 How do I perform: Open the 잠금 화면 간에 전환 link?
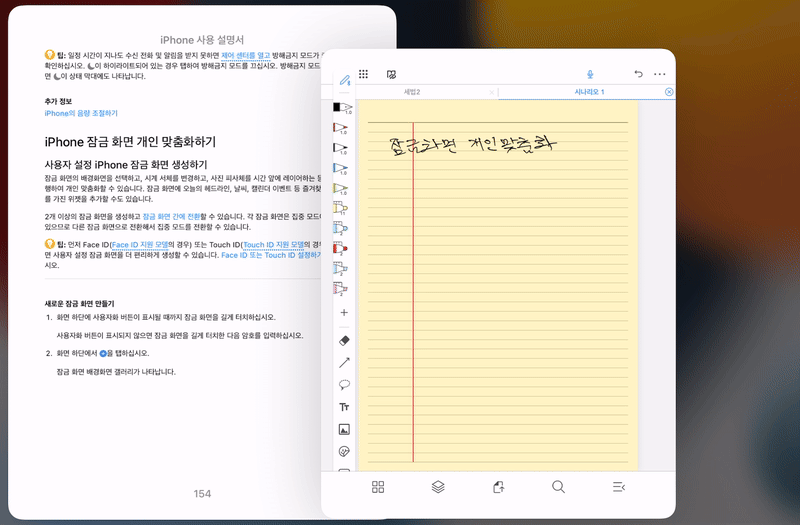(x=171, y=216)
